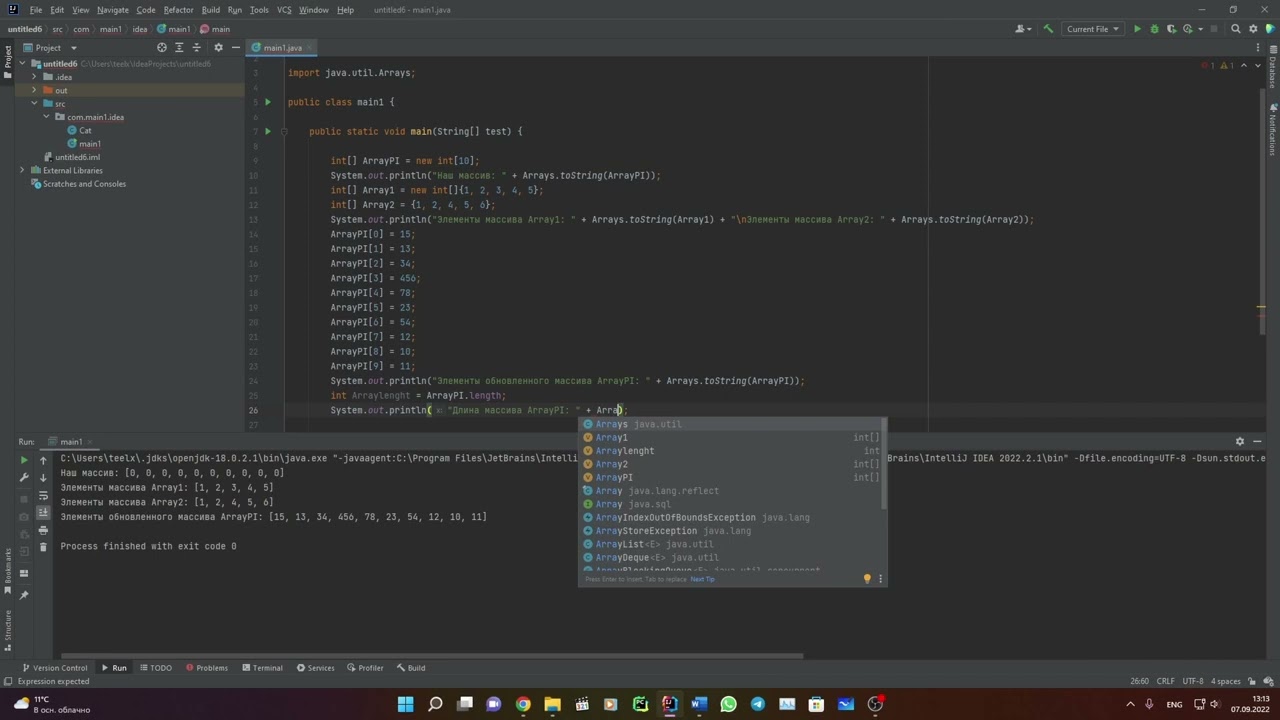Open run configuration wrench in Run panel

pos(24,478)
